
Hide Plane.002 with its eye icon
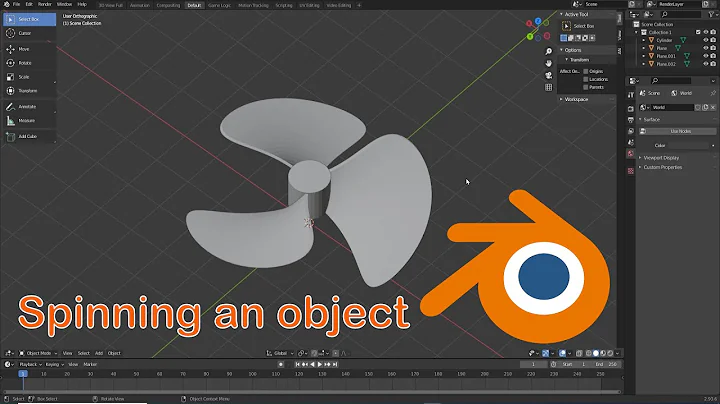[706, 64]
